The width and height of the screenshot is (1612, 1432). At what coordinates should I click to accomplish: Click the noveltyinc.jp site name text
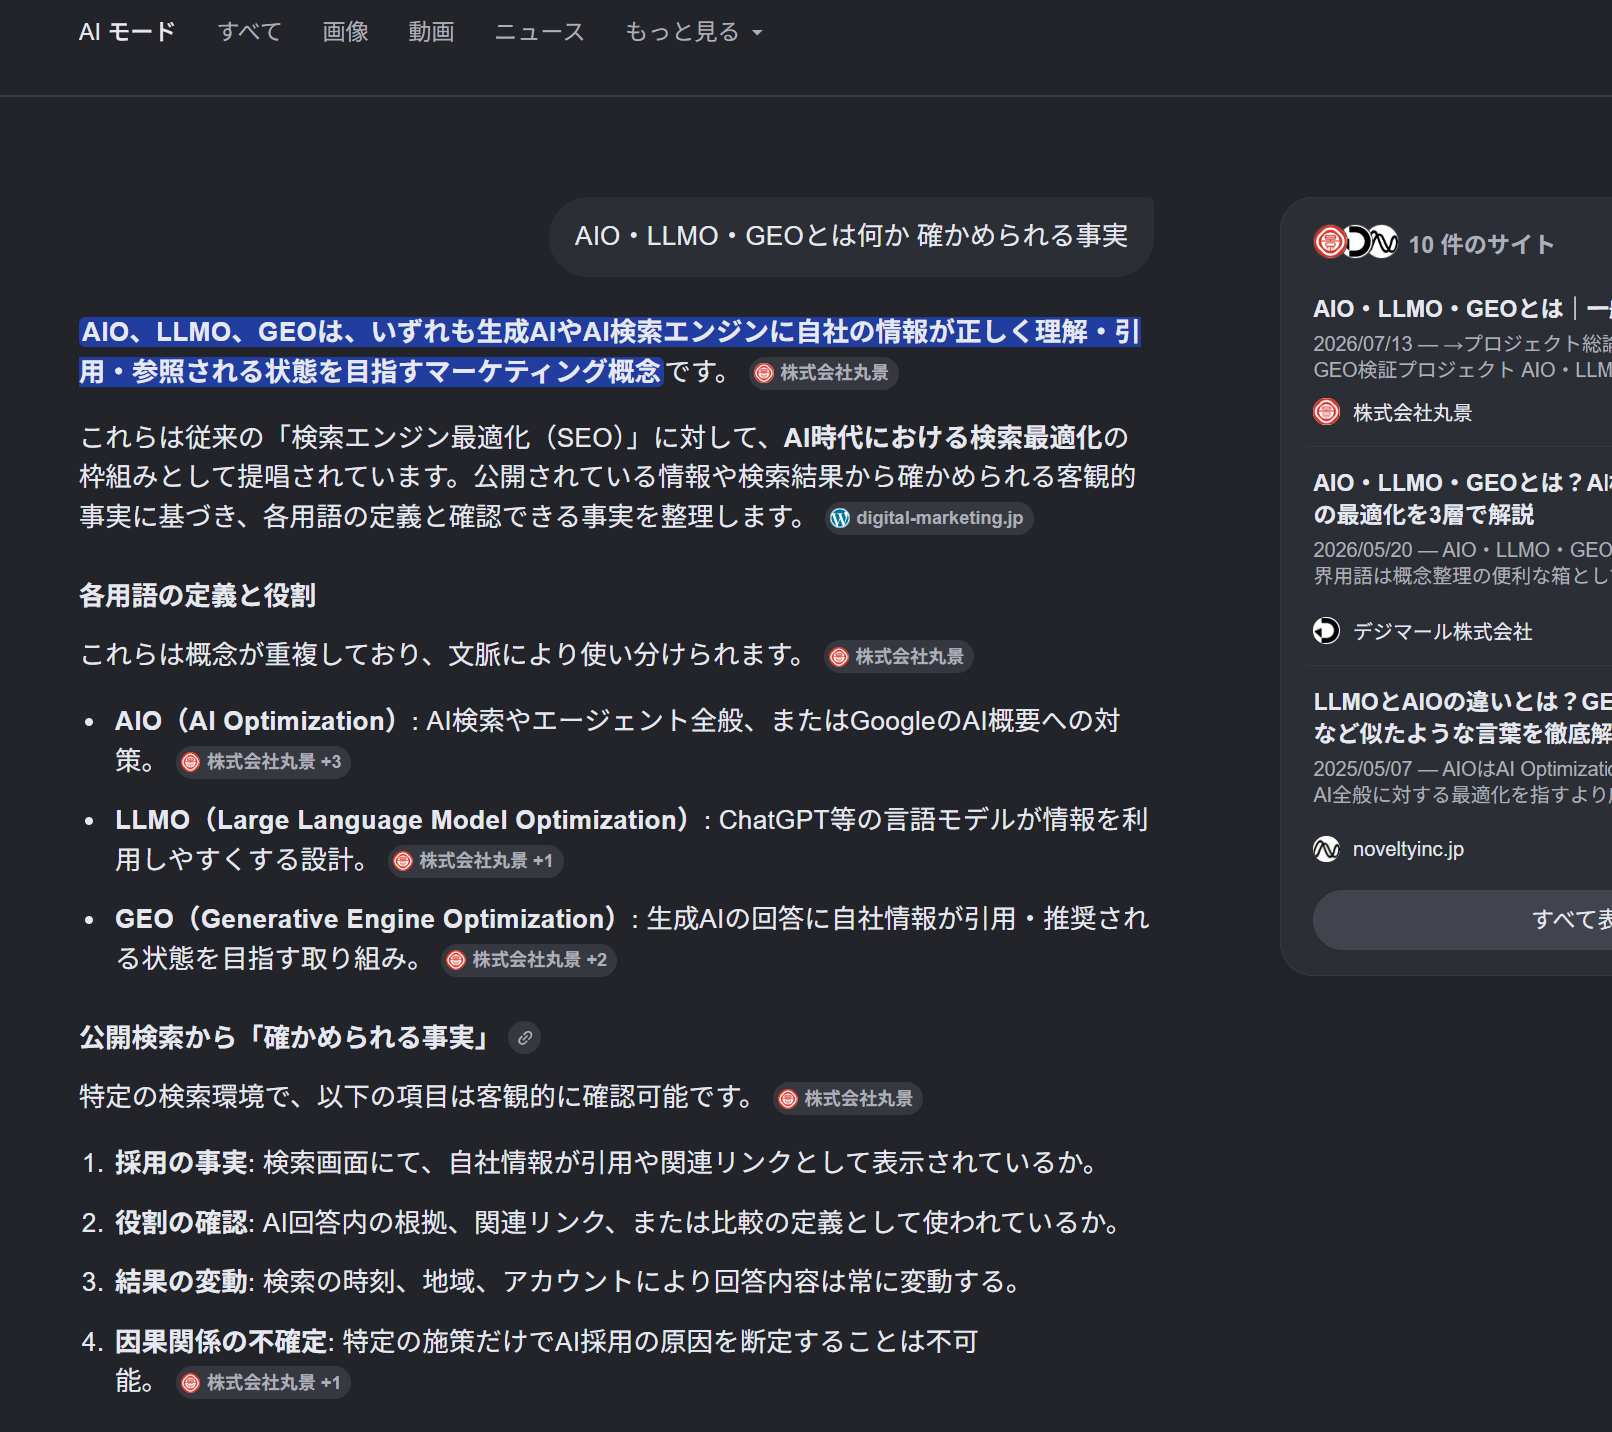1408,849
